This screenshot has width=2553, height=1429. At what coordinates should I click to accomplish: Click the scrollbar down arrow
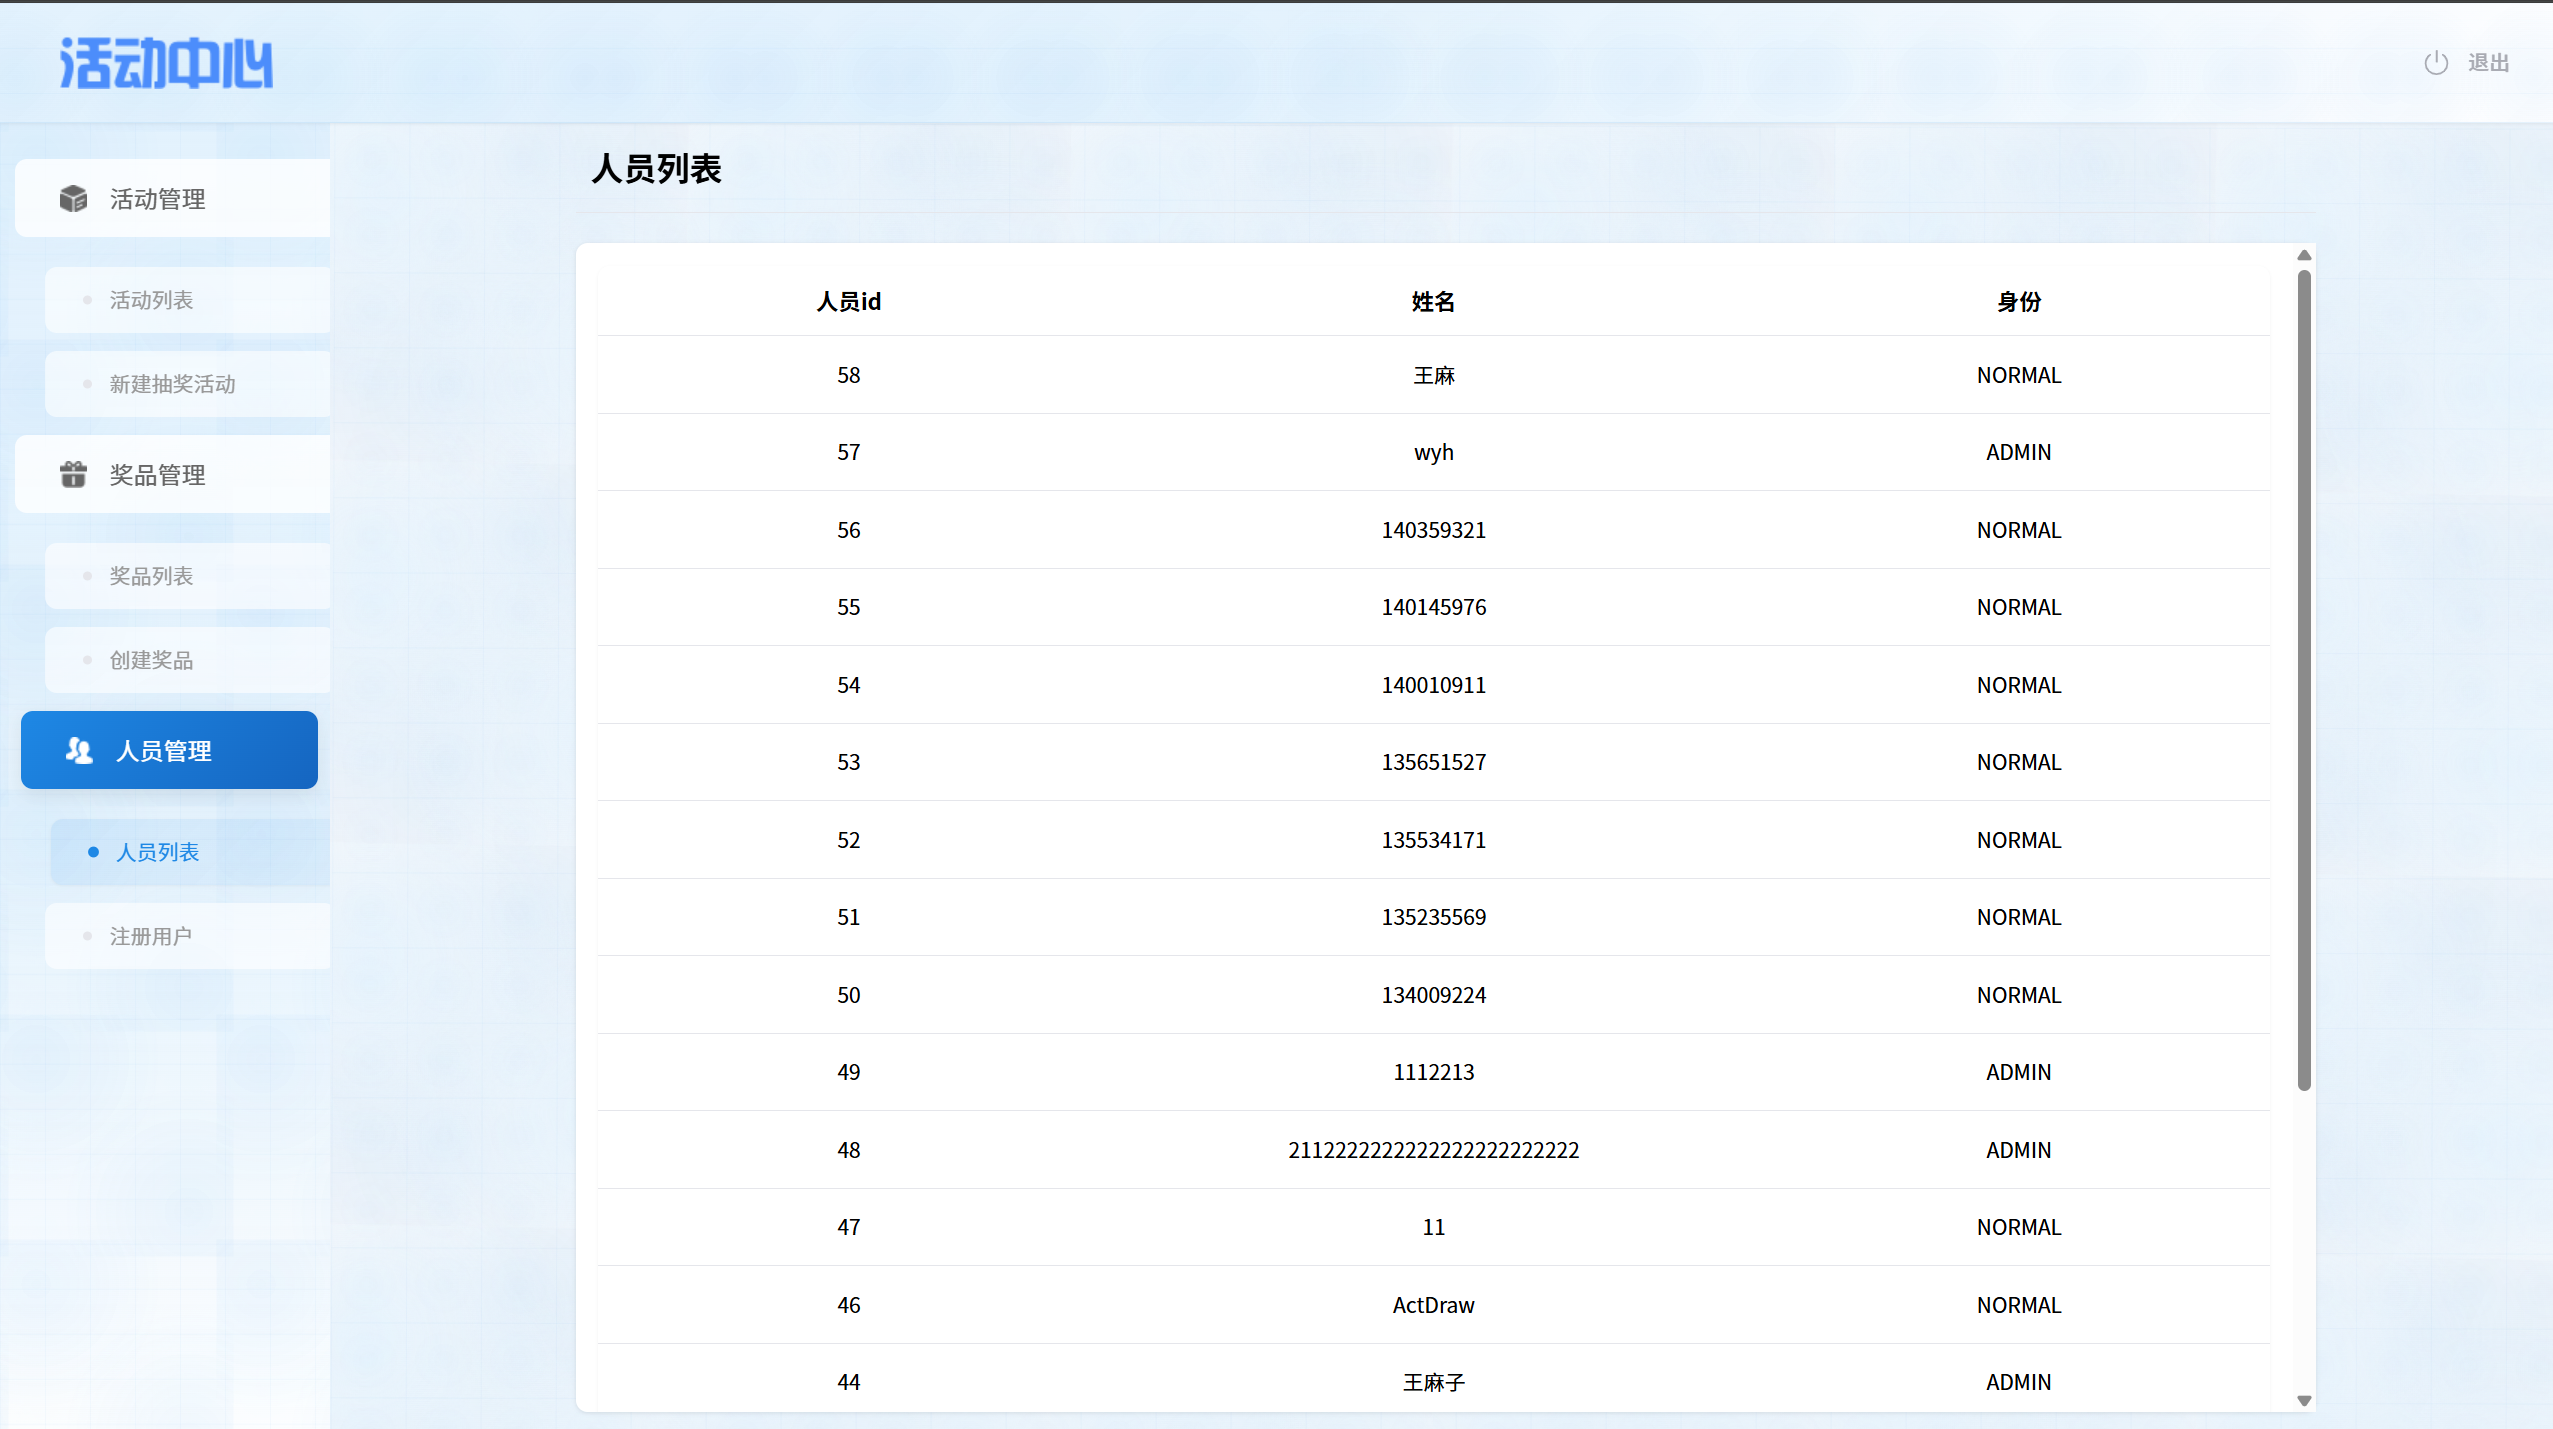point(2303,1400)
